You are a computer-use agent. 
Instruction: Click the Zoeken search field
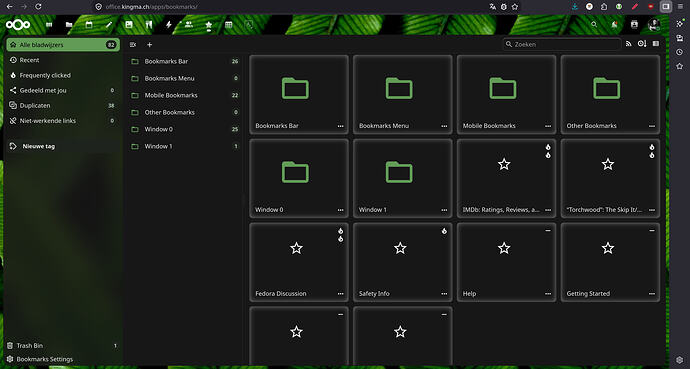click(562, 44)
